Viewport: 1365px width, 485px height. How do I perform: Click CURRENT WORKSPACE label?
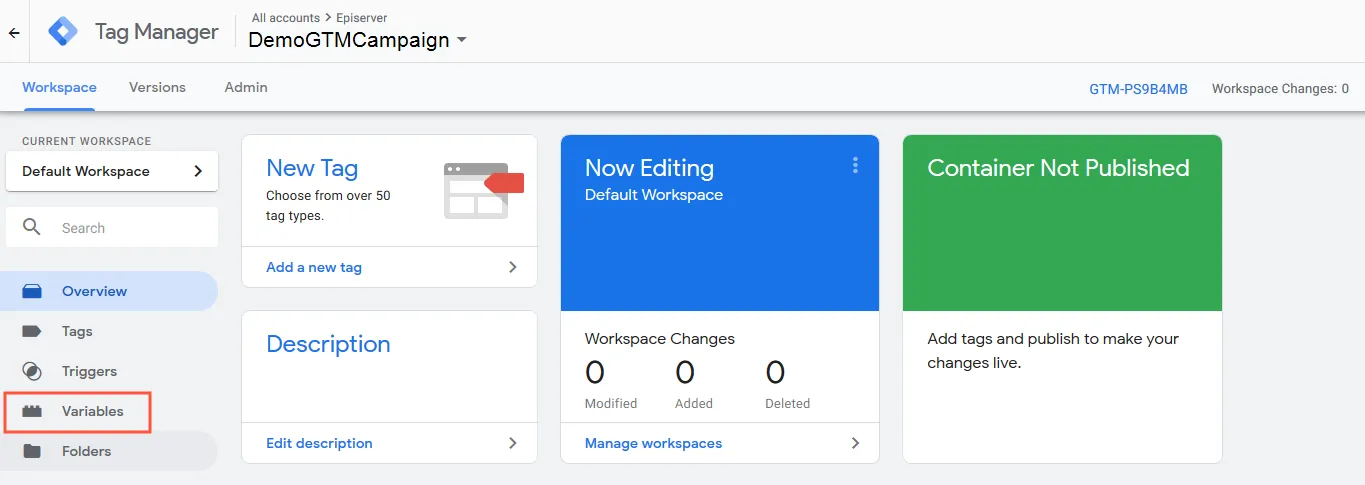[87, 142]
